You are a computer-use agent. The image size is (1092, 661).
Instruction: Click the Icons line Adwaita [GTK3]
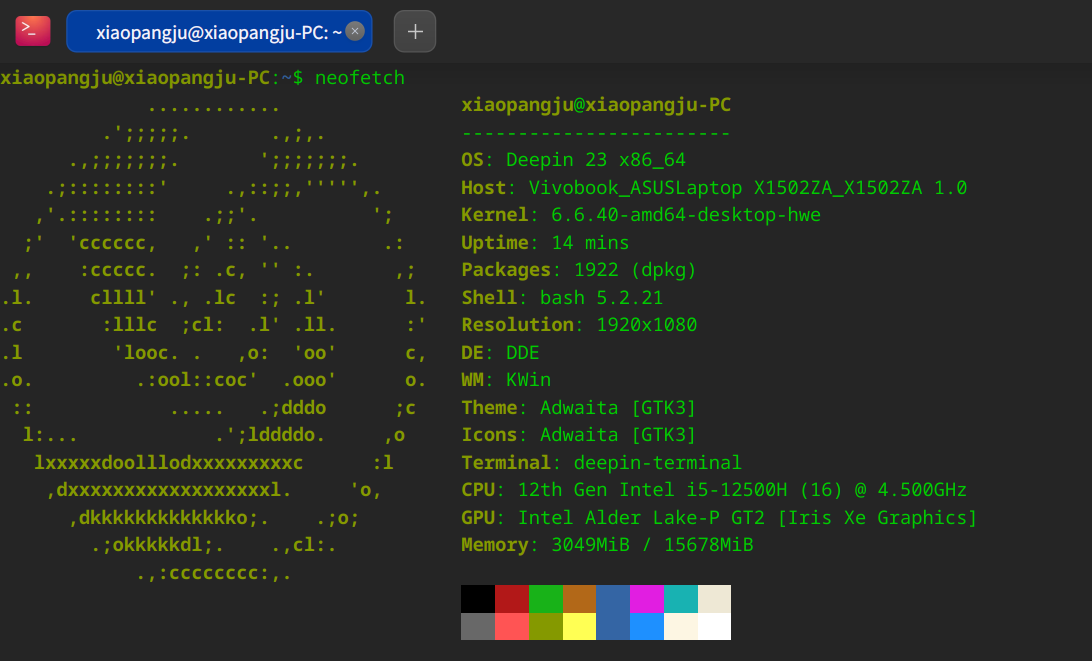(x=578, y=435)
